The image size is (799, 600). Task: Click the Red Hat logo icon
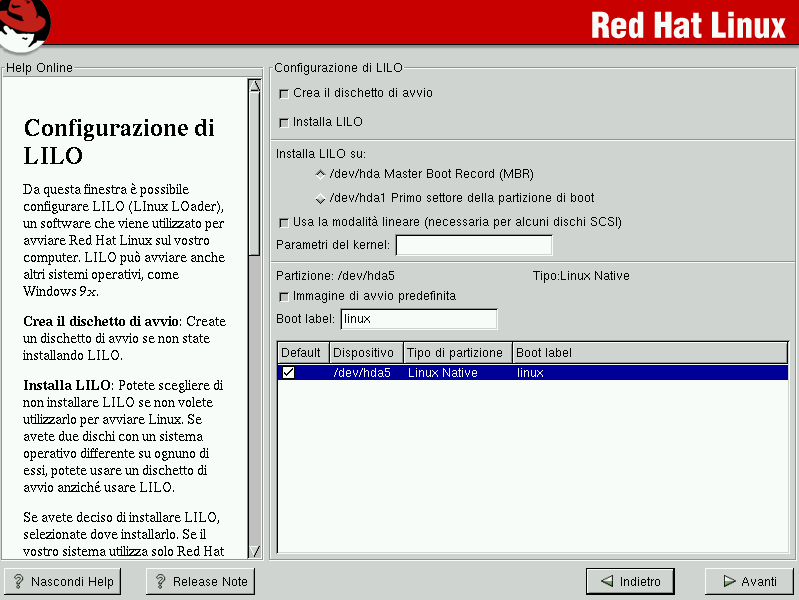click(x=26, y=25)
